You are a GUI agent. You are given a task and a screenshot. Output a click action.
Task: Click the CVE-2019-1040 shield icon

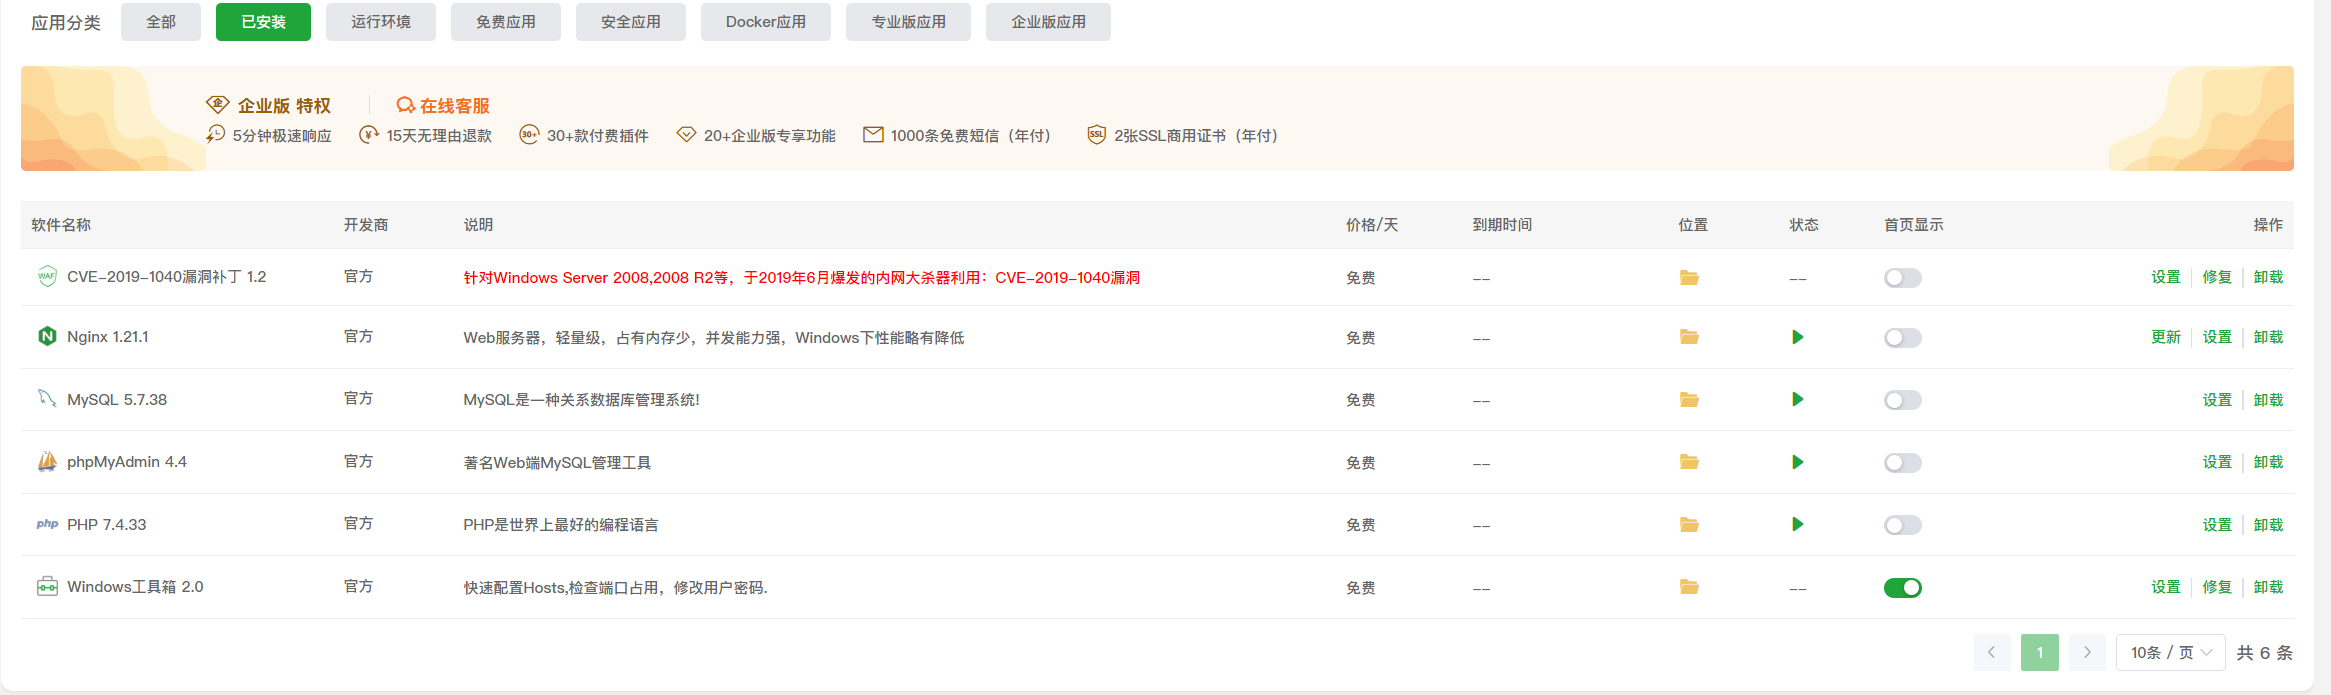coord(47,276)
